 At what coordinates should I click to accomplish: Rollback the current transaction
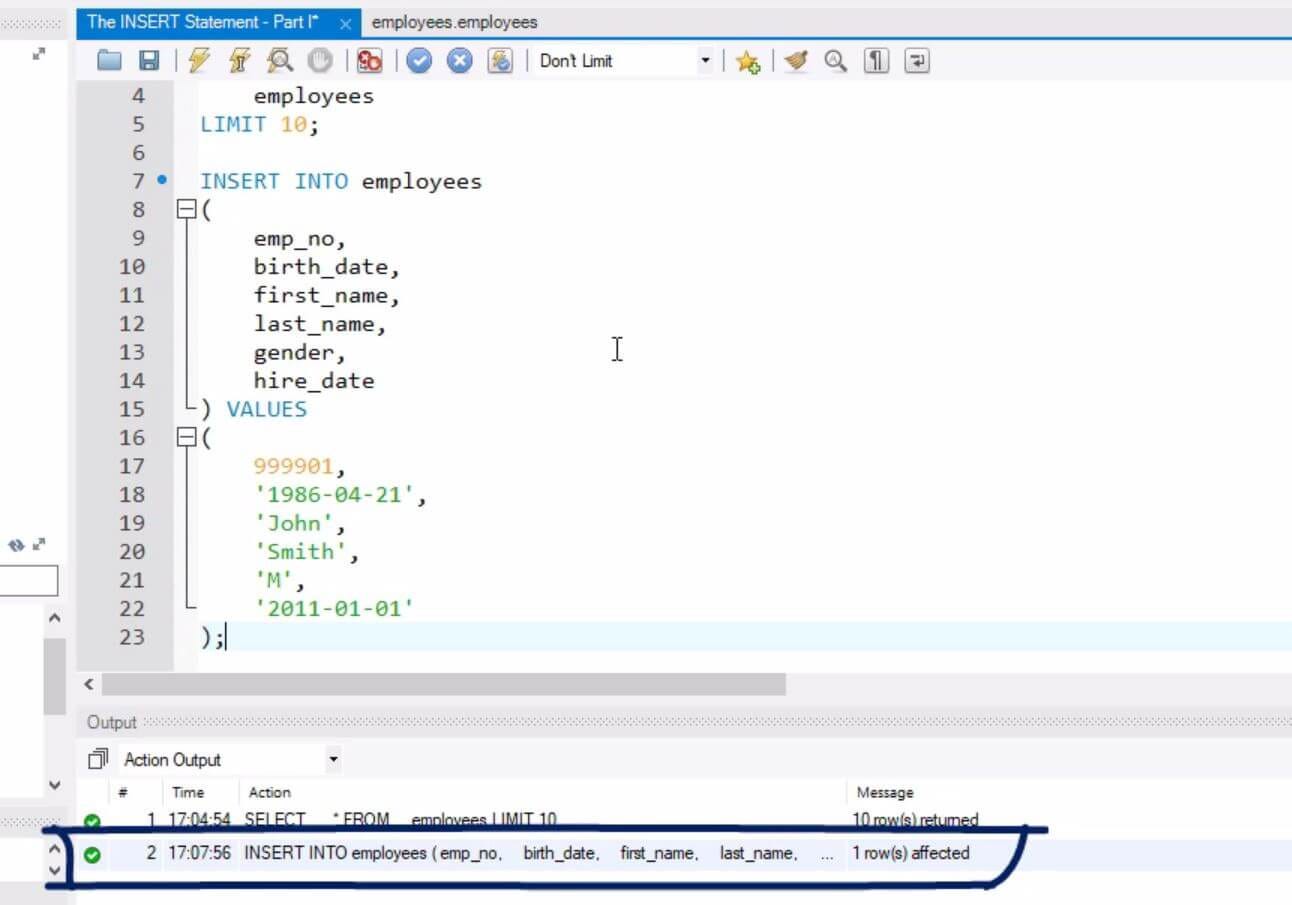click(458, 60)
